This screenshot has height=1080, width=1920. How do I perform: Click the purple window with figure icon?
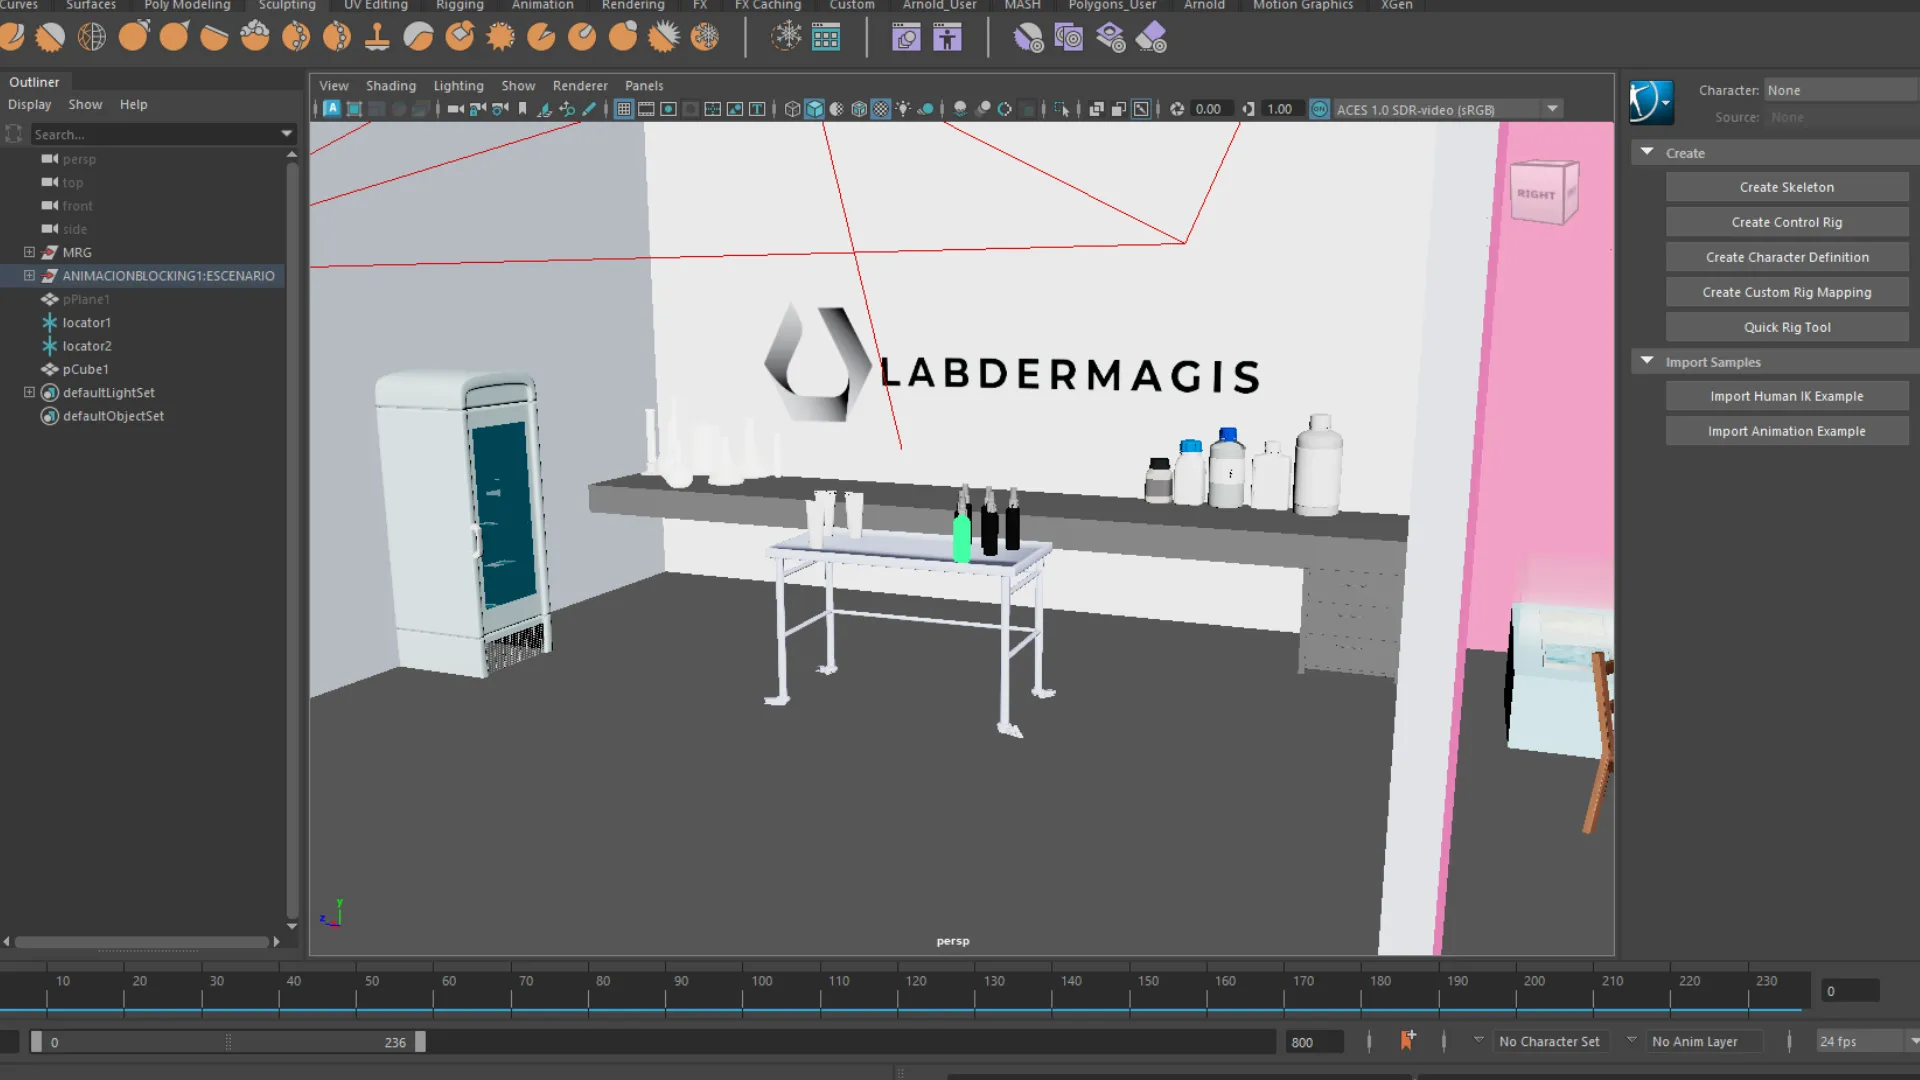[947, 38]
